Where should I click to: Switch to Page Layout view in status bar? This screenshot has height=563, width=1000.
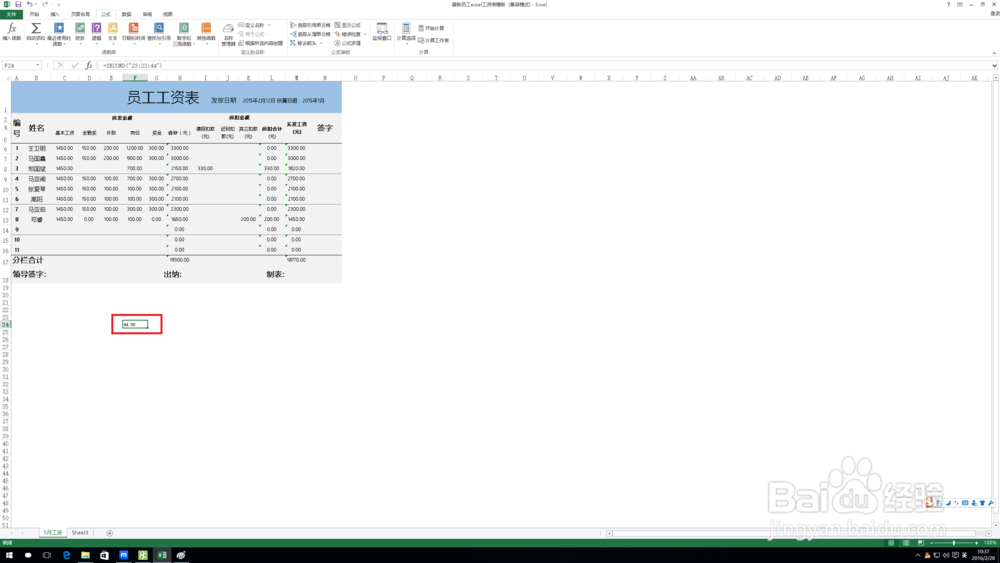906,543
